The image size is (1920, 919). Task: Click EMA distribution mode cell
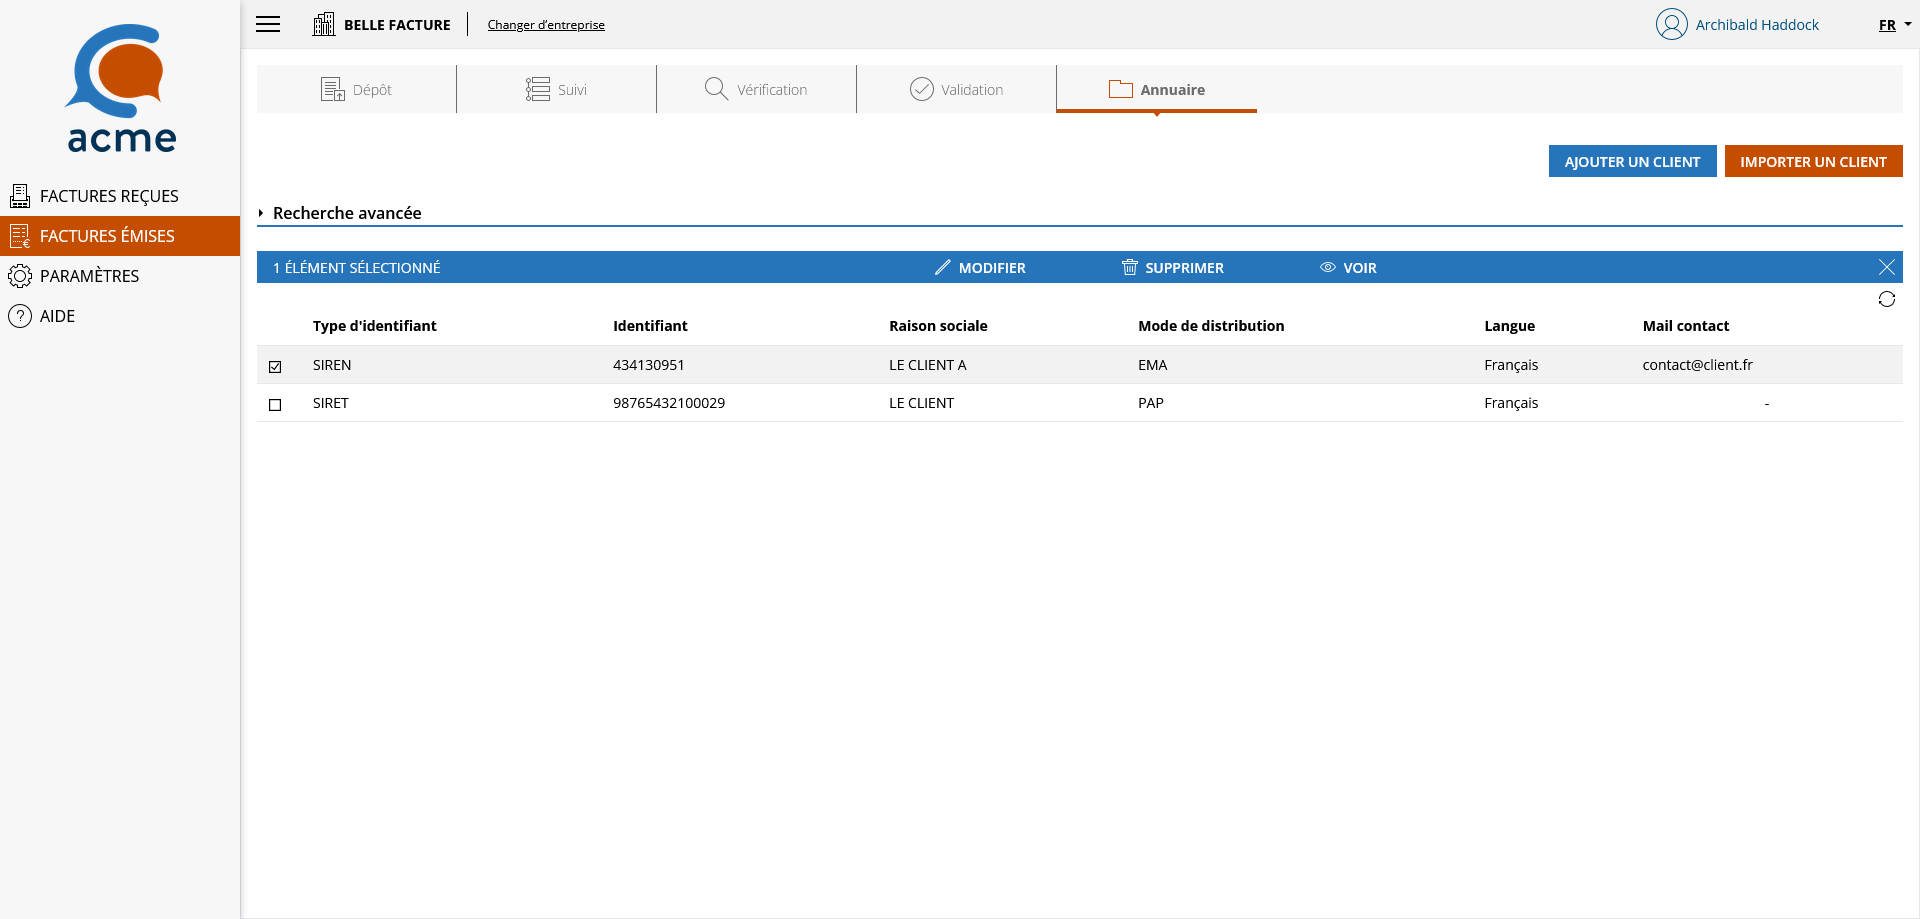tap(1152, 365)
